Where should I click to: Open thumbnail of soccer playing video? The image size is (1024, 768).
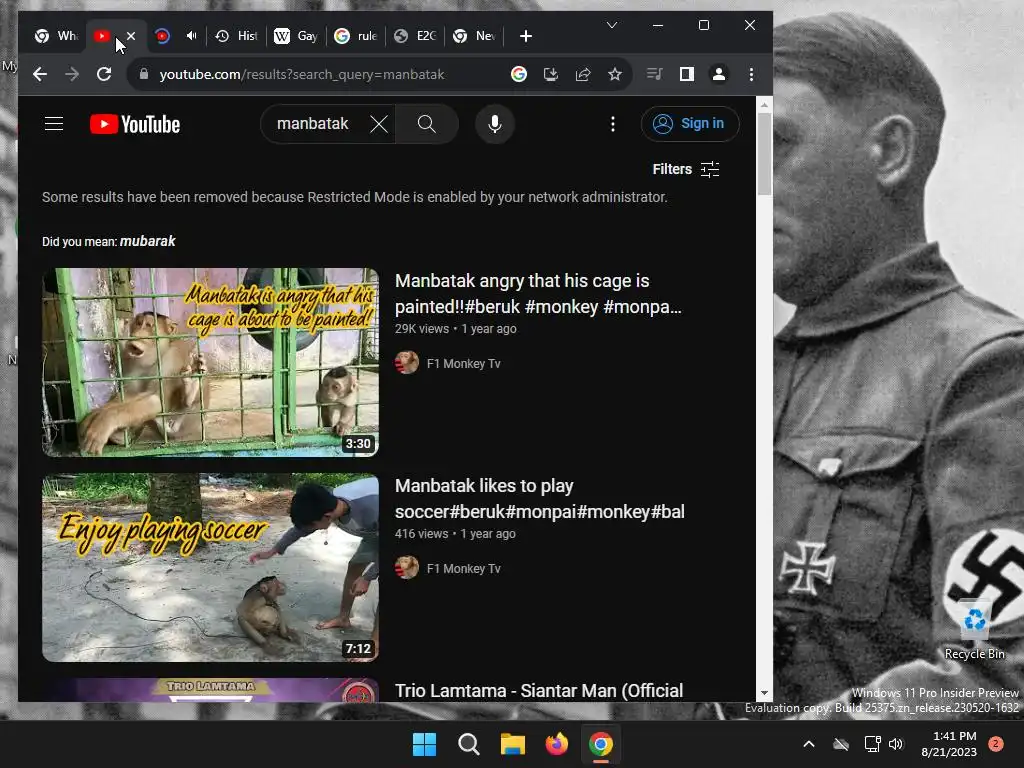click(x=210, y=567)
